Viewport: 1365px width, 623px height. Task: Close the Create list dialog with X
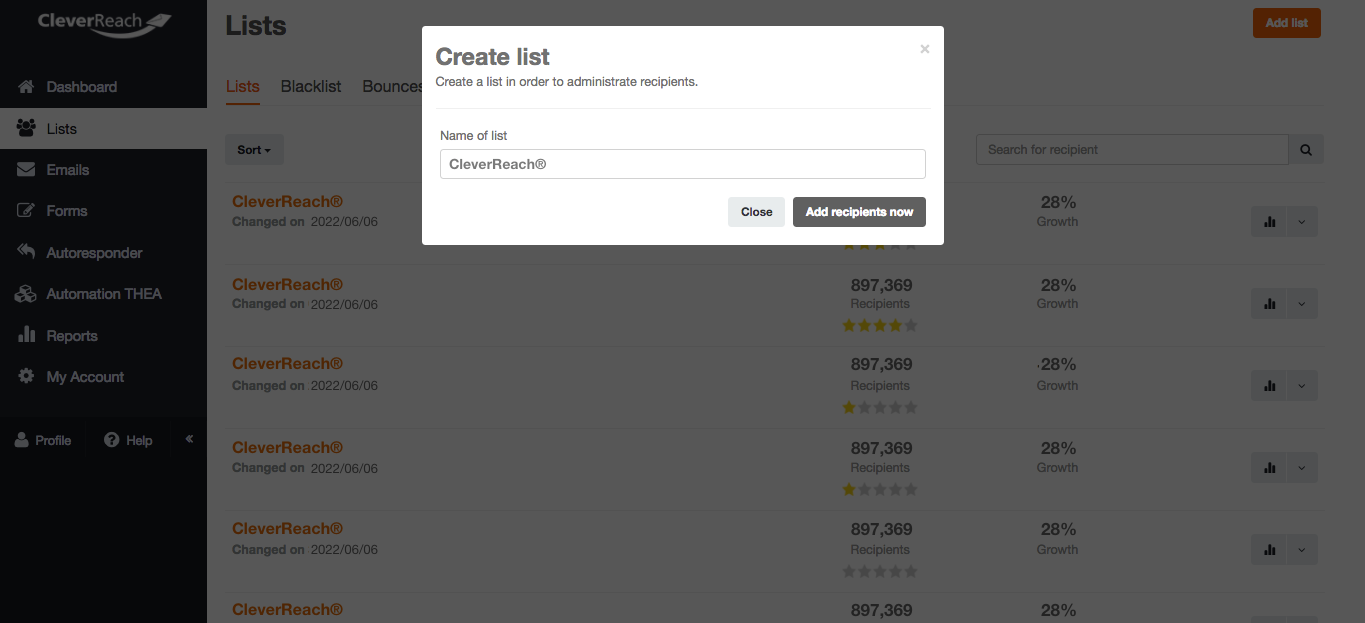pos(925,49)
